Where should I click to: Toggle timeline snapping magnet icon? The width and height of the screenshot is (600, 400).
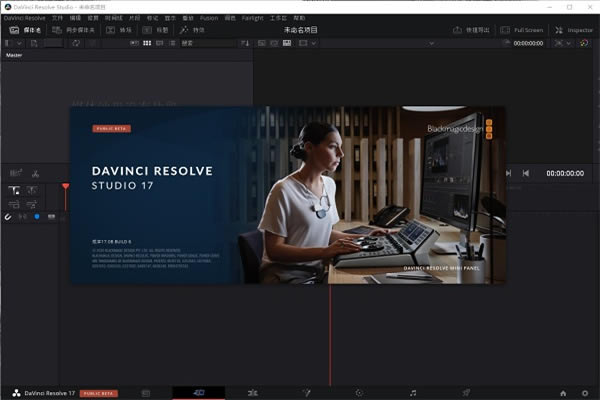tap(8, 216)
